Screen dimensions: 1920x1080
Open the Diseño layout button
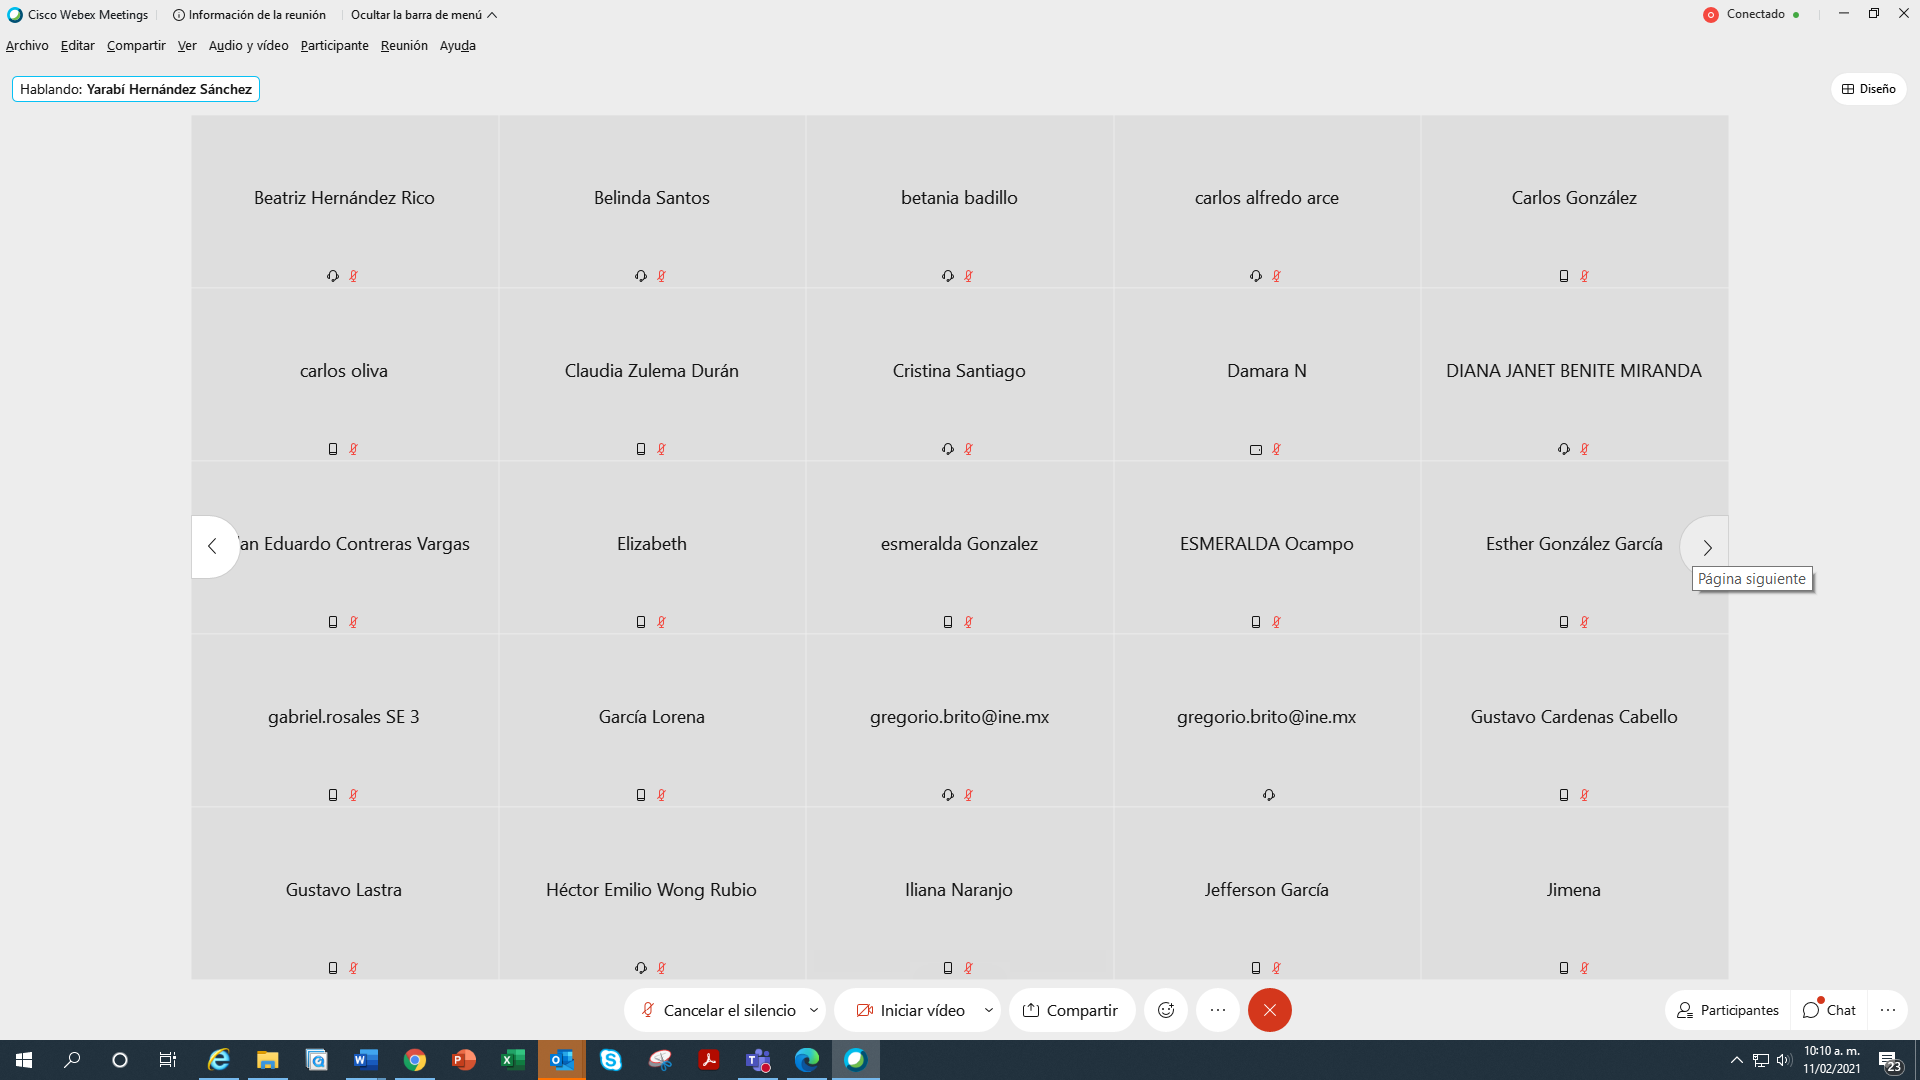(x=1868, y=89)
